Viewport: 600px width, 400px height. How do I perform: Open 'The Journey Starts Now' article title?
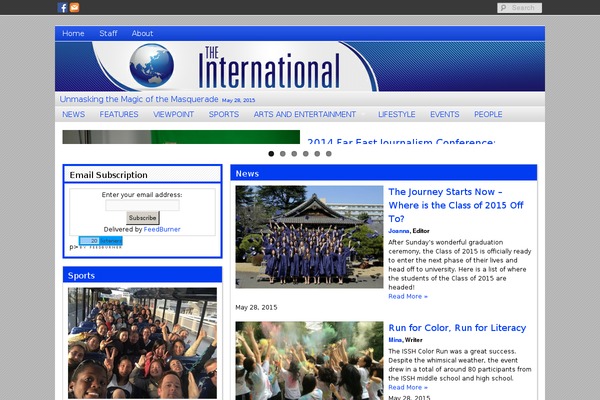[456, 205]
